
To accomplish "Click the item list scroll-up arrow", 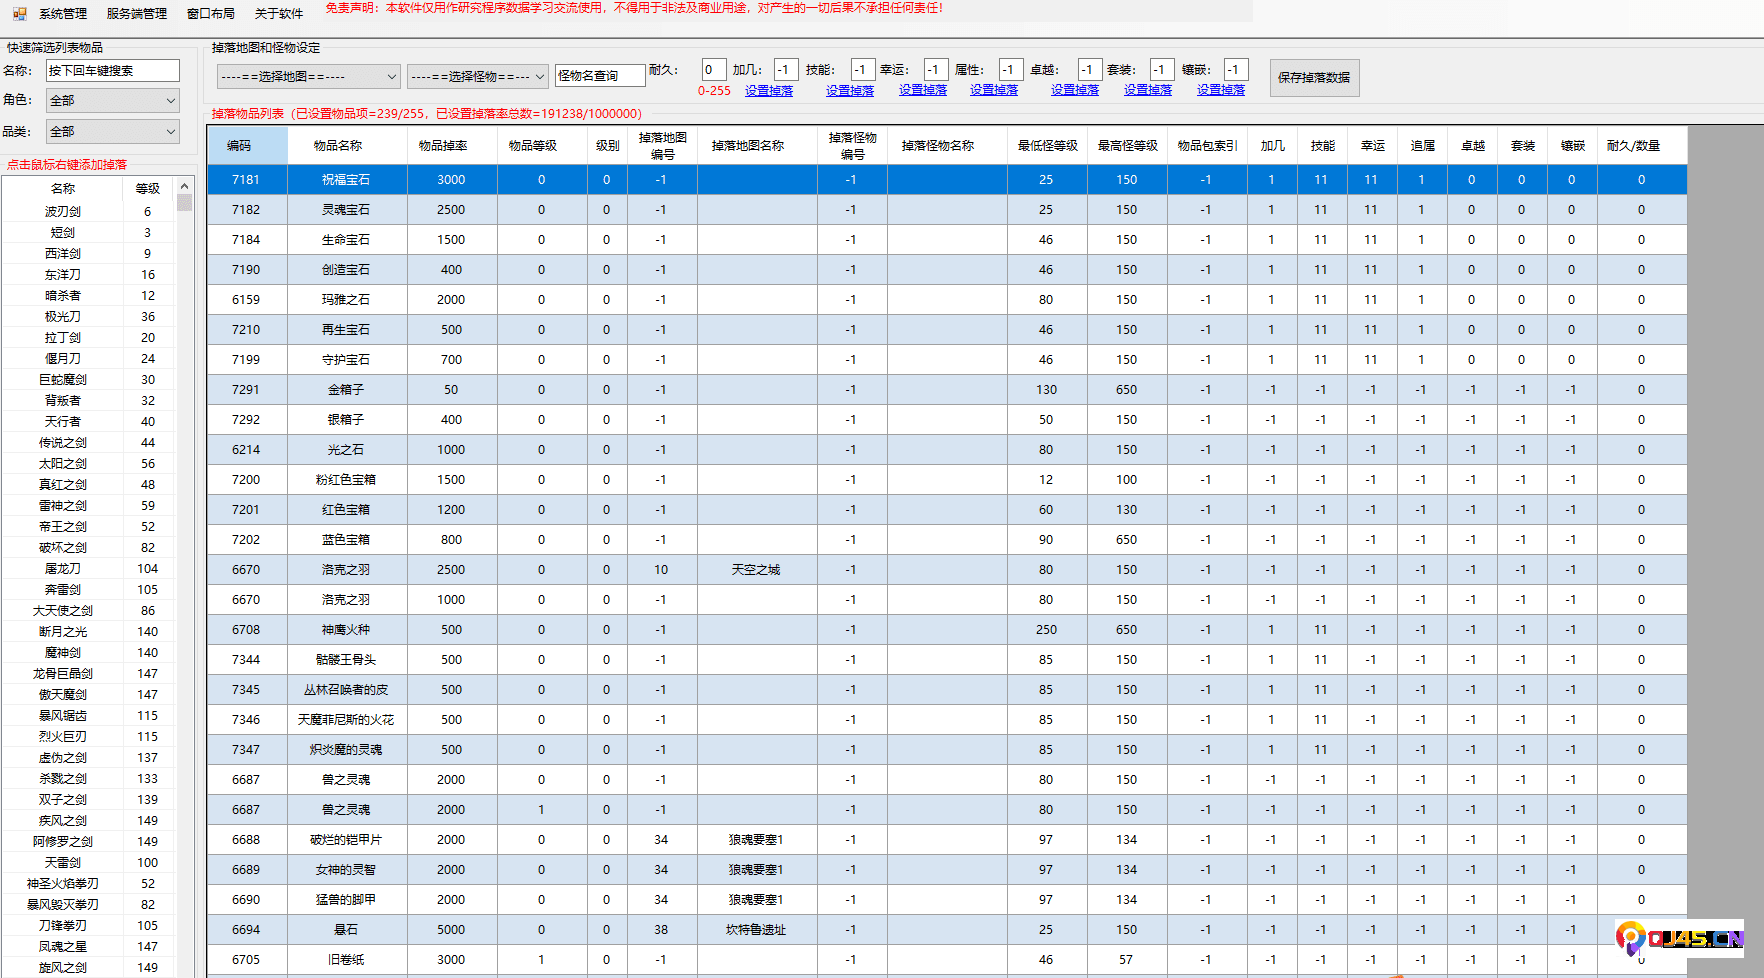I will [x=184, y=187].
